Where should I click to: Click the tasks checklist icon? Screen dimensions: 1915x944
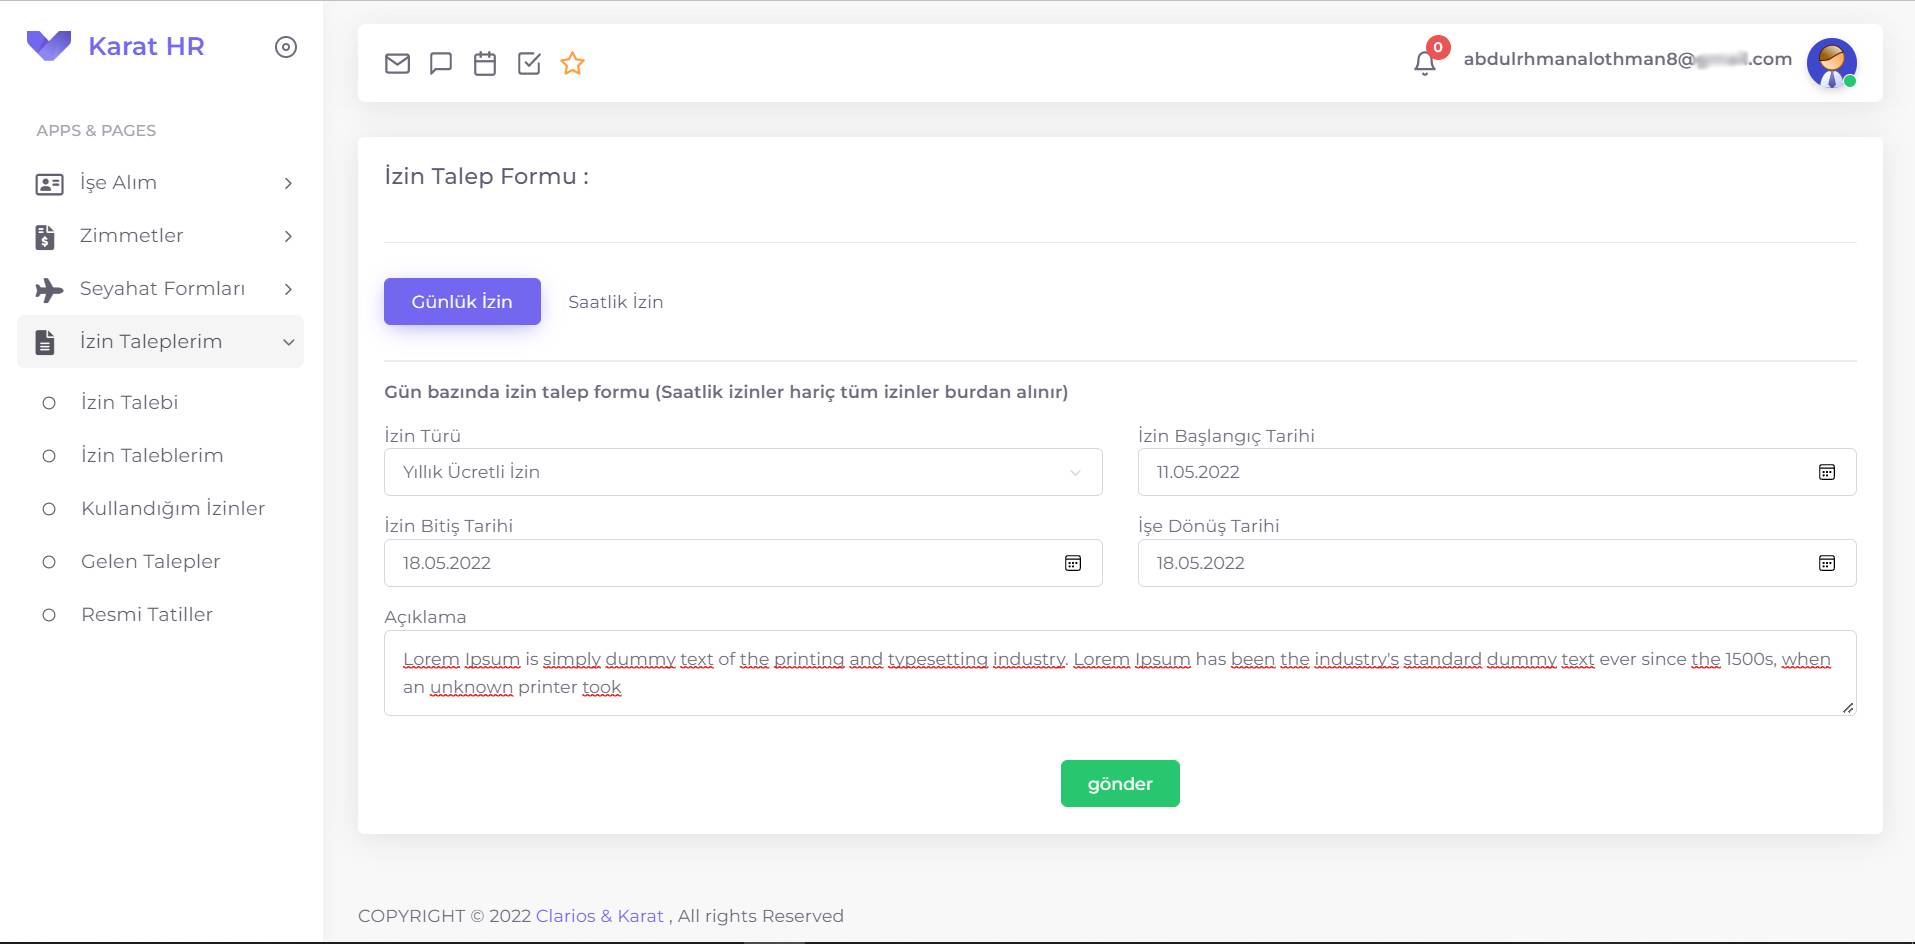[529, 63]
